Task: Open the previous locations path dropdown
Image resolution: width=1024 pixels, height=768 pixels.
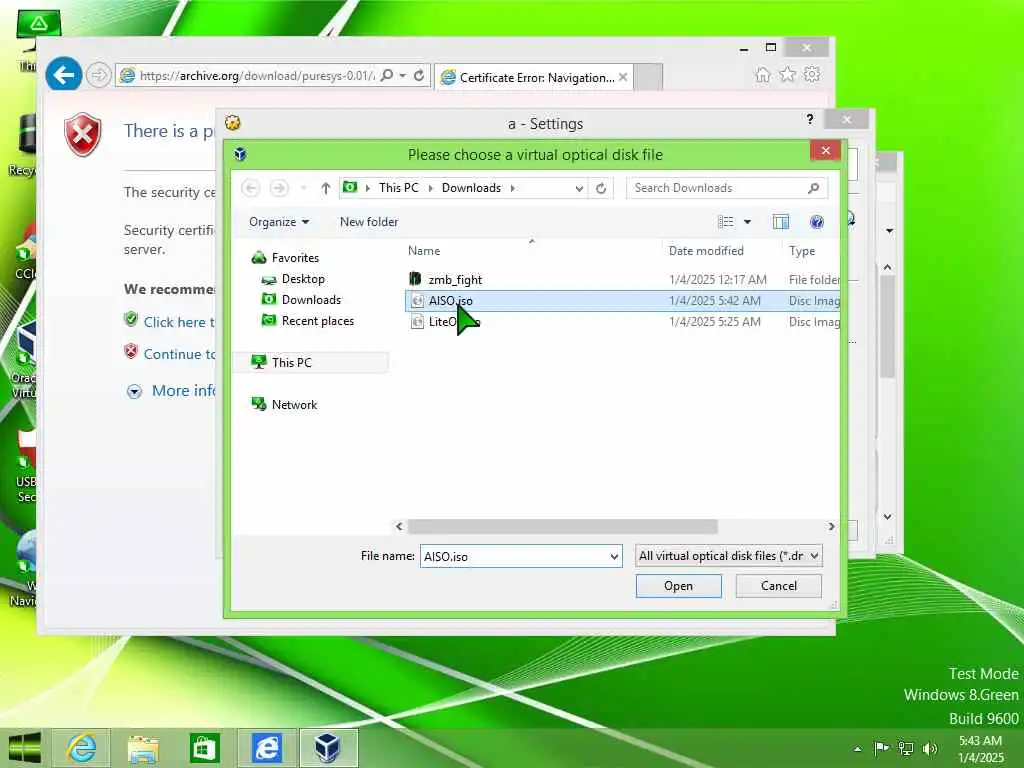Action: (579, 189)
